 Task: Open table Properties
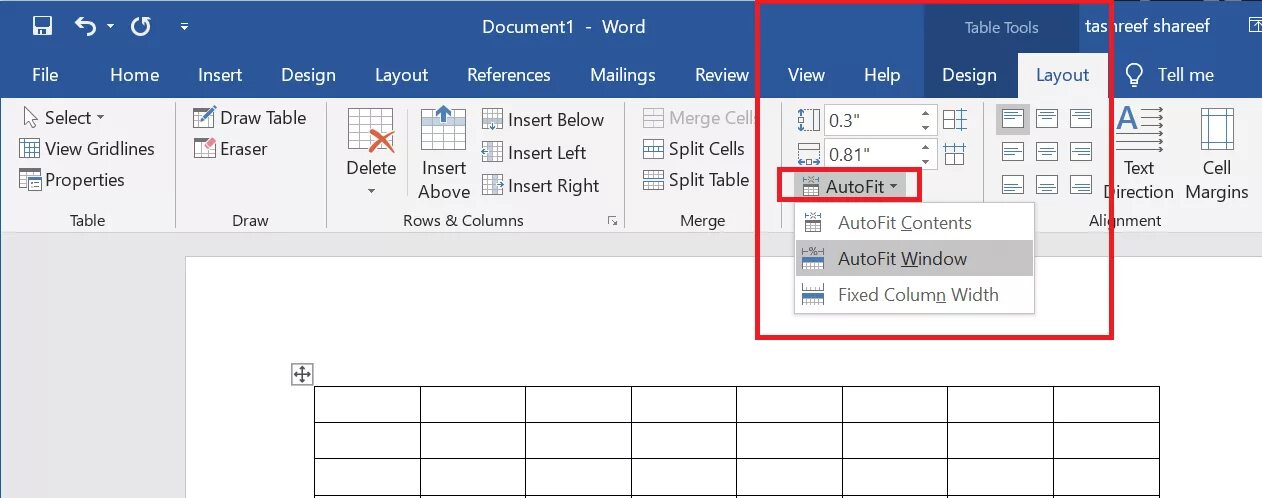pyautogui.click(x=72, y=180)
